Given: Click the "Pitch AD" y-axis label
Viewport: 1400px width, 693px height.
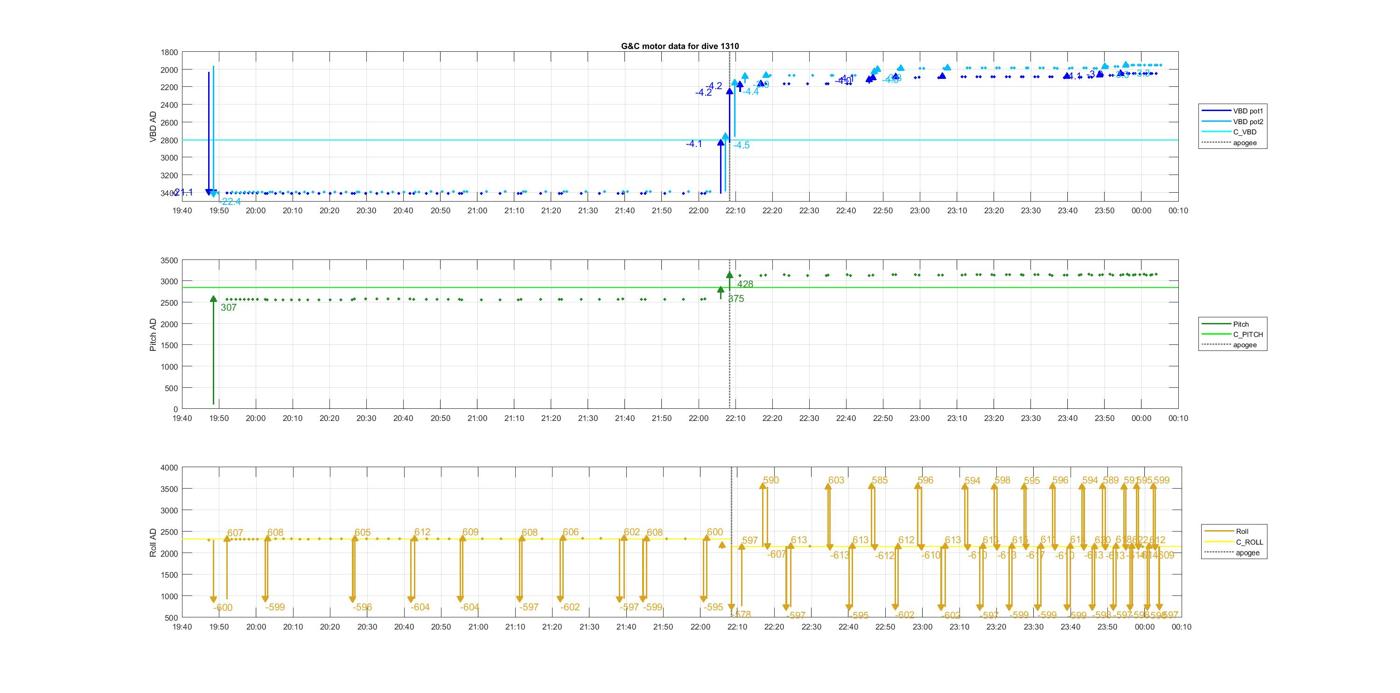Looking at the screenshot, I should (x=153, y=334).
